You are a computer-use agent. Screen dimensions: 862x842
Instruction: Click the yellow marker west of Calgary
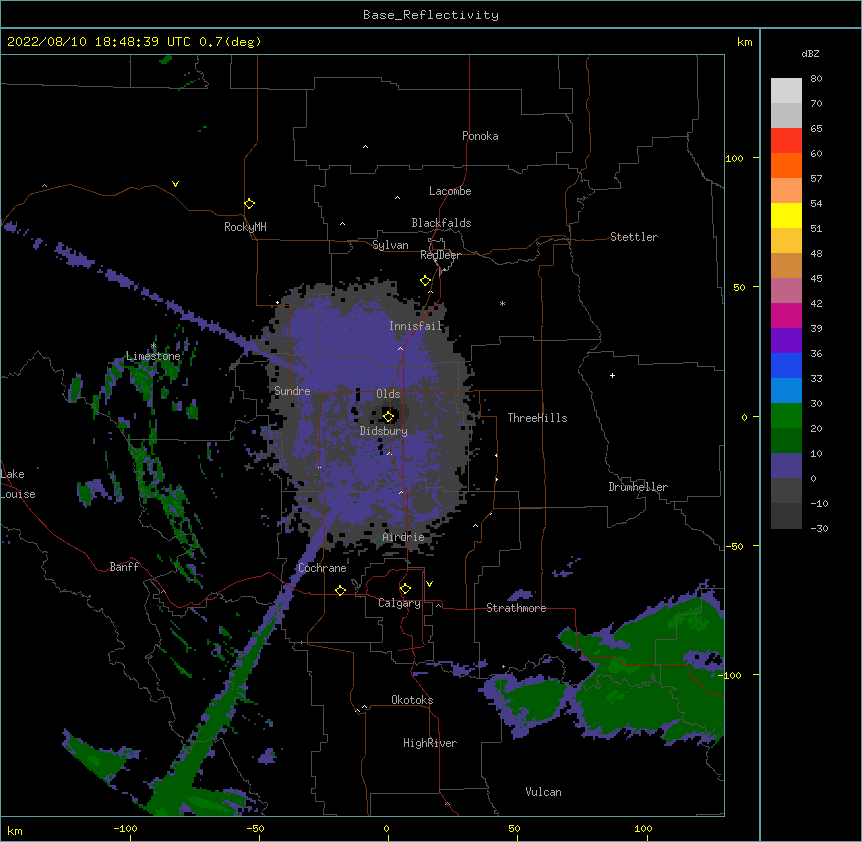click(x=340, y=590)
